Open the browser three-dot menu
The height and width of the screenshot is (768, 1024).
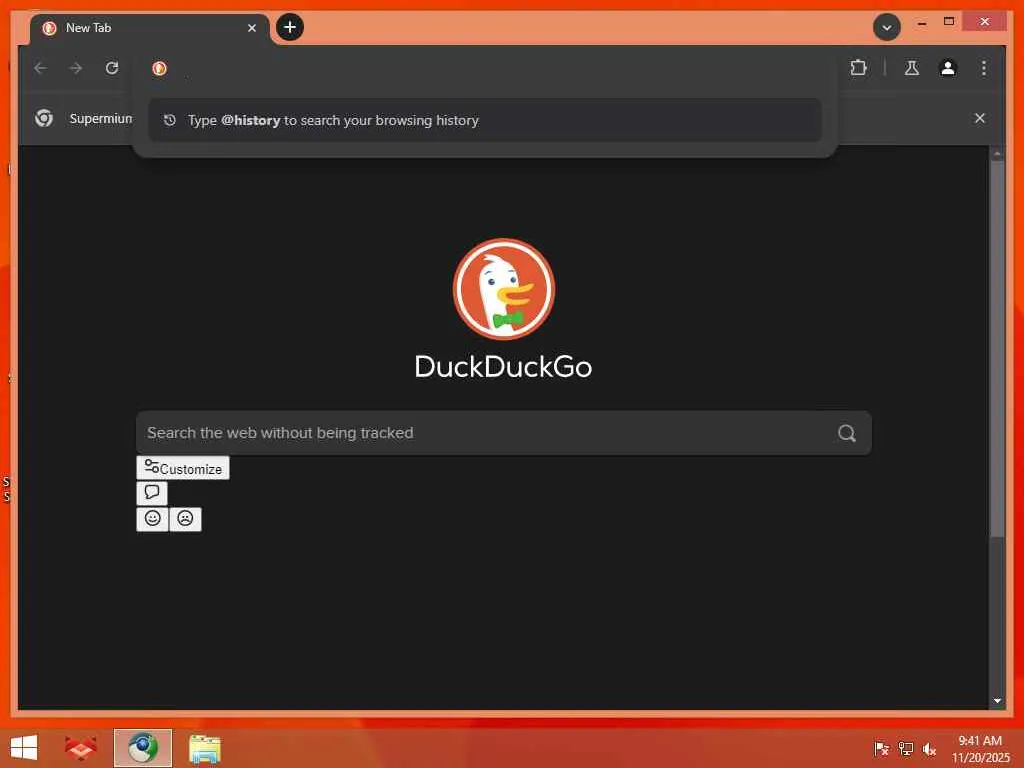click(x=984, y=67)
